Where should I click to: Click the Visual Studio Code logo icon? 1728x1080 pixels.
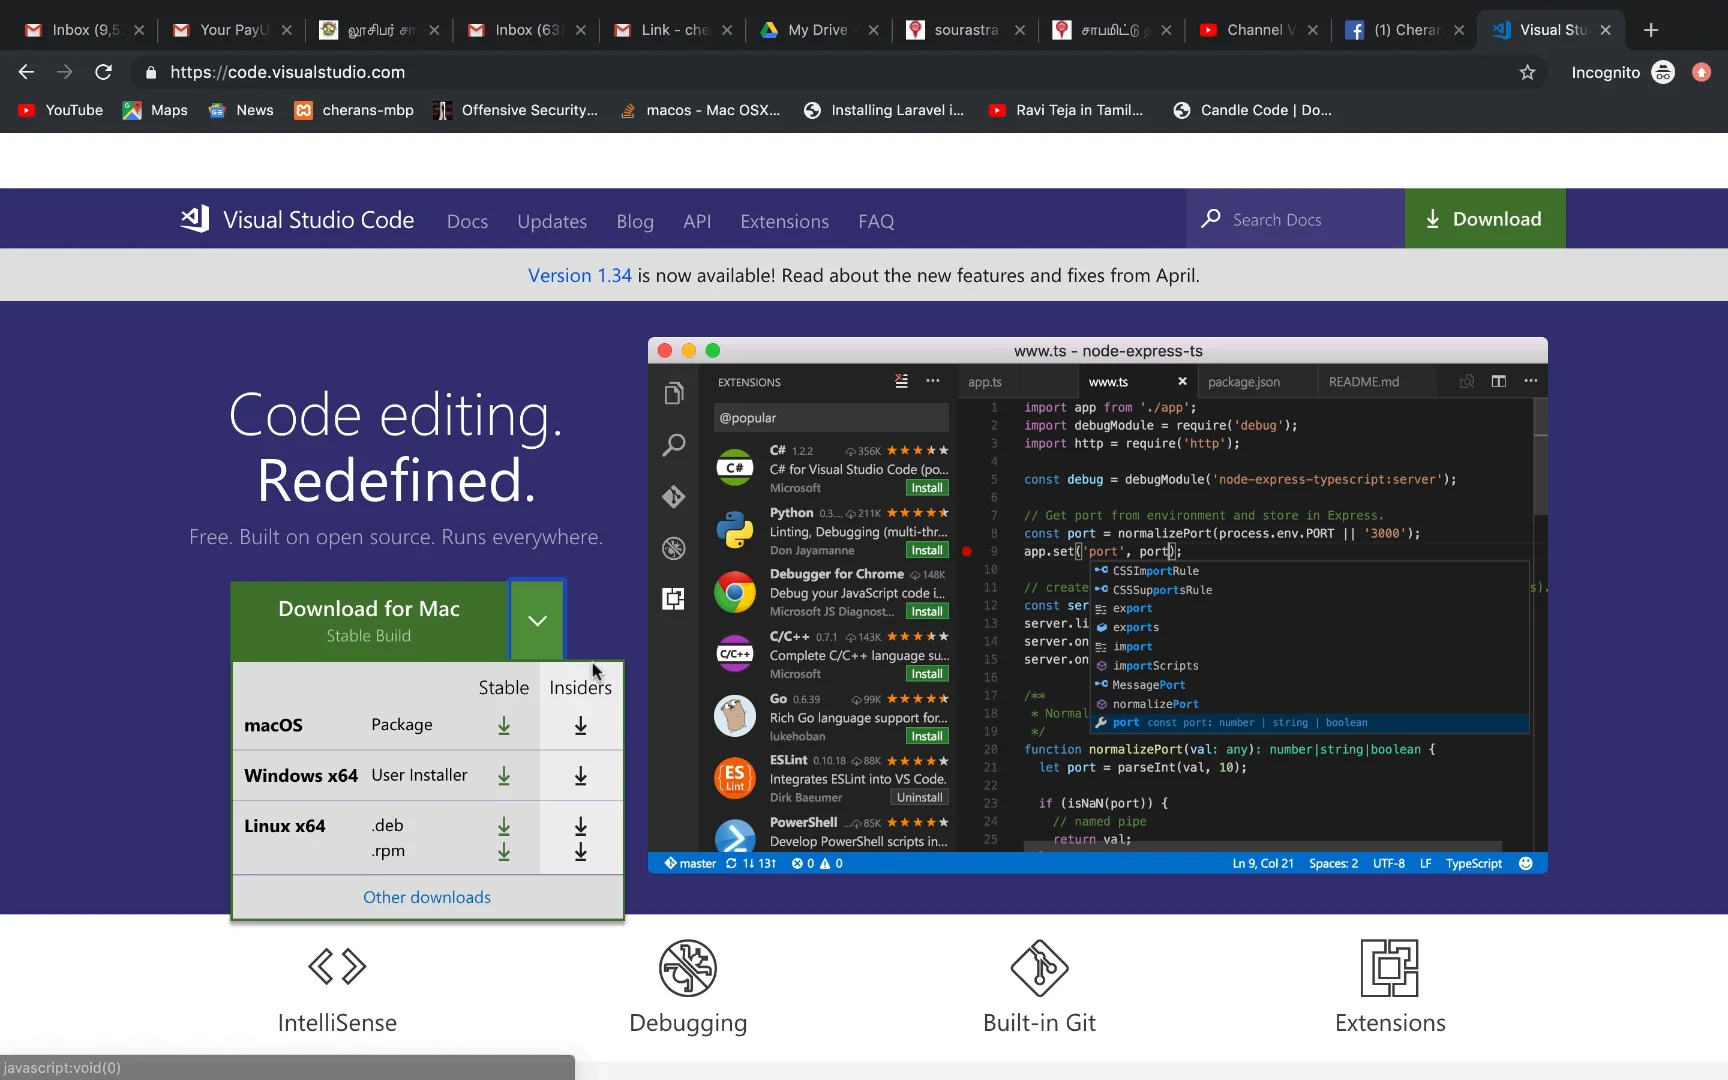(195, 219)
